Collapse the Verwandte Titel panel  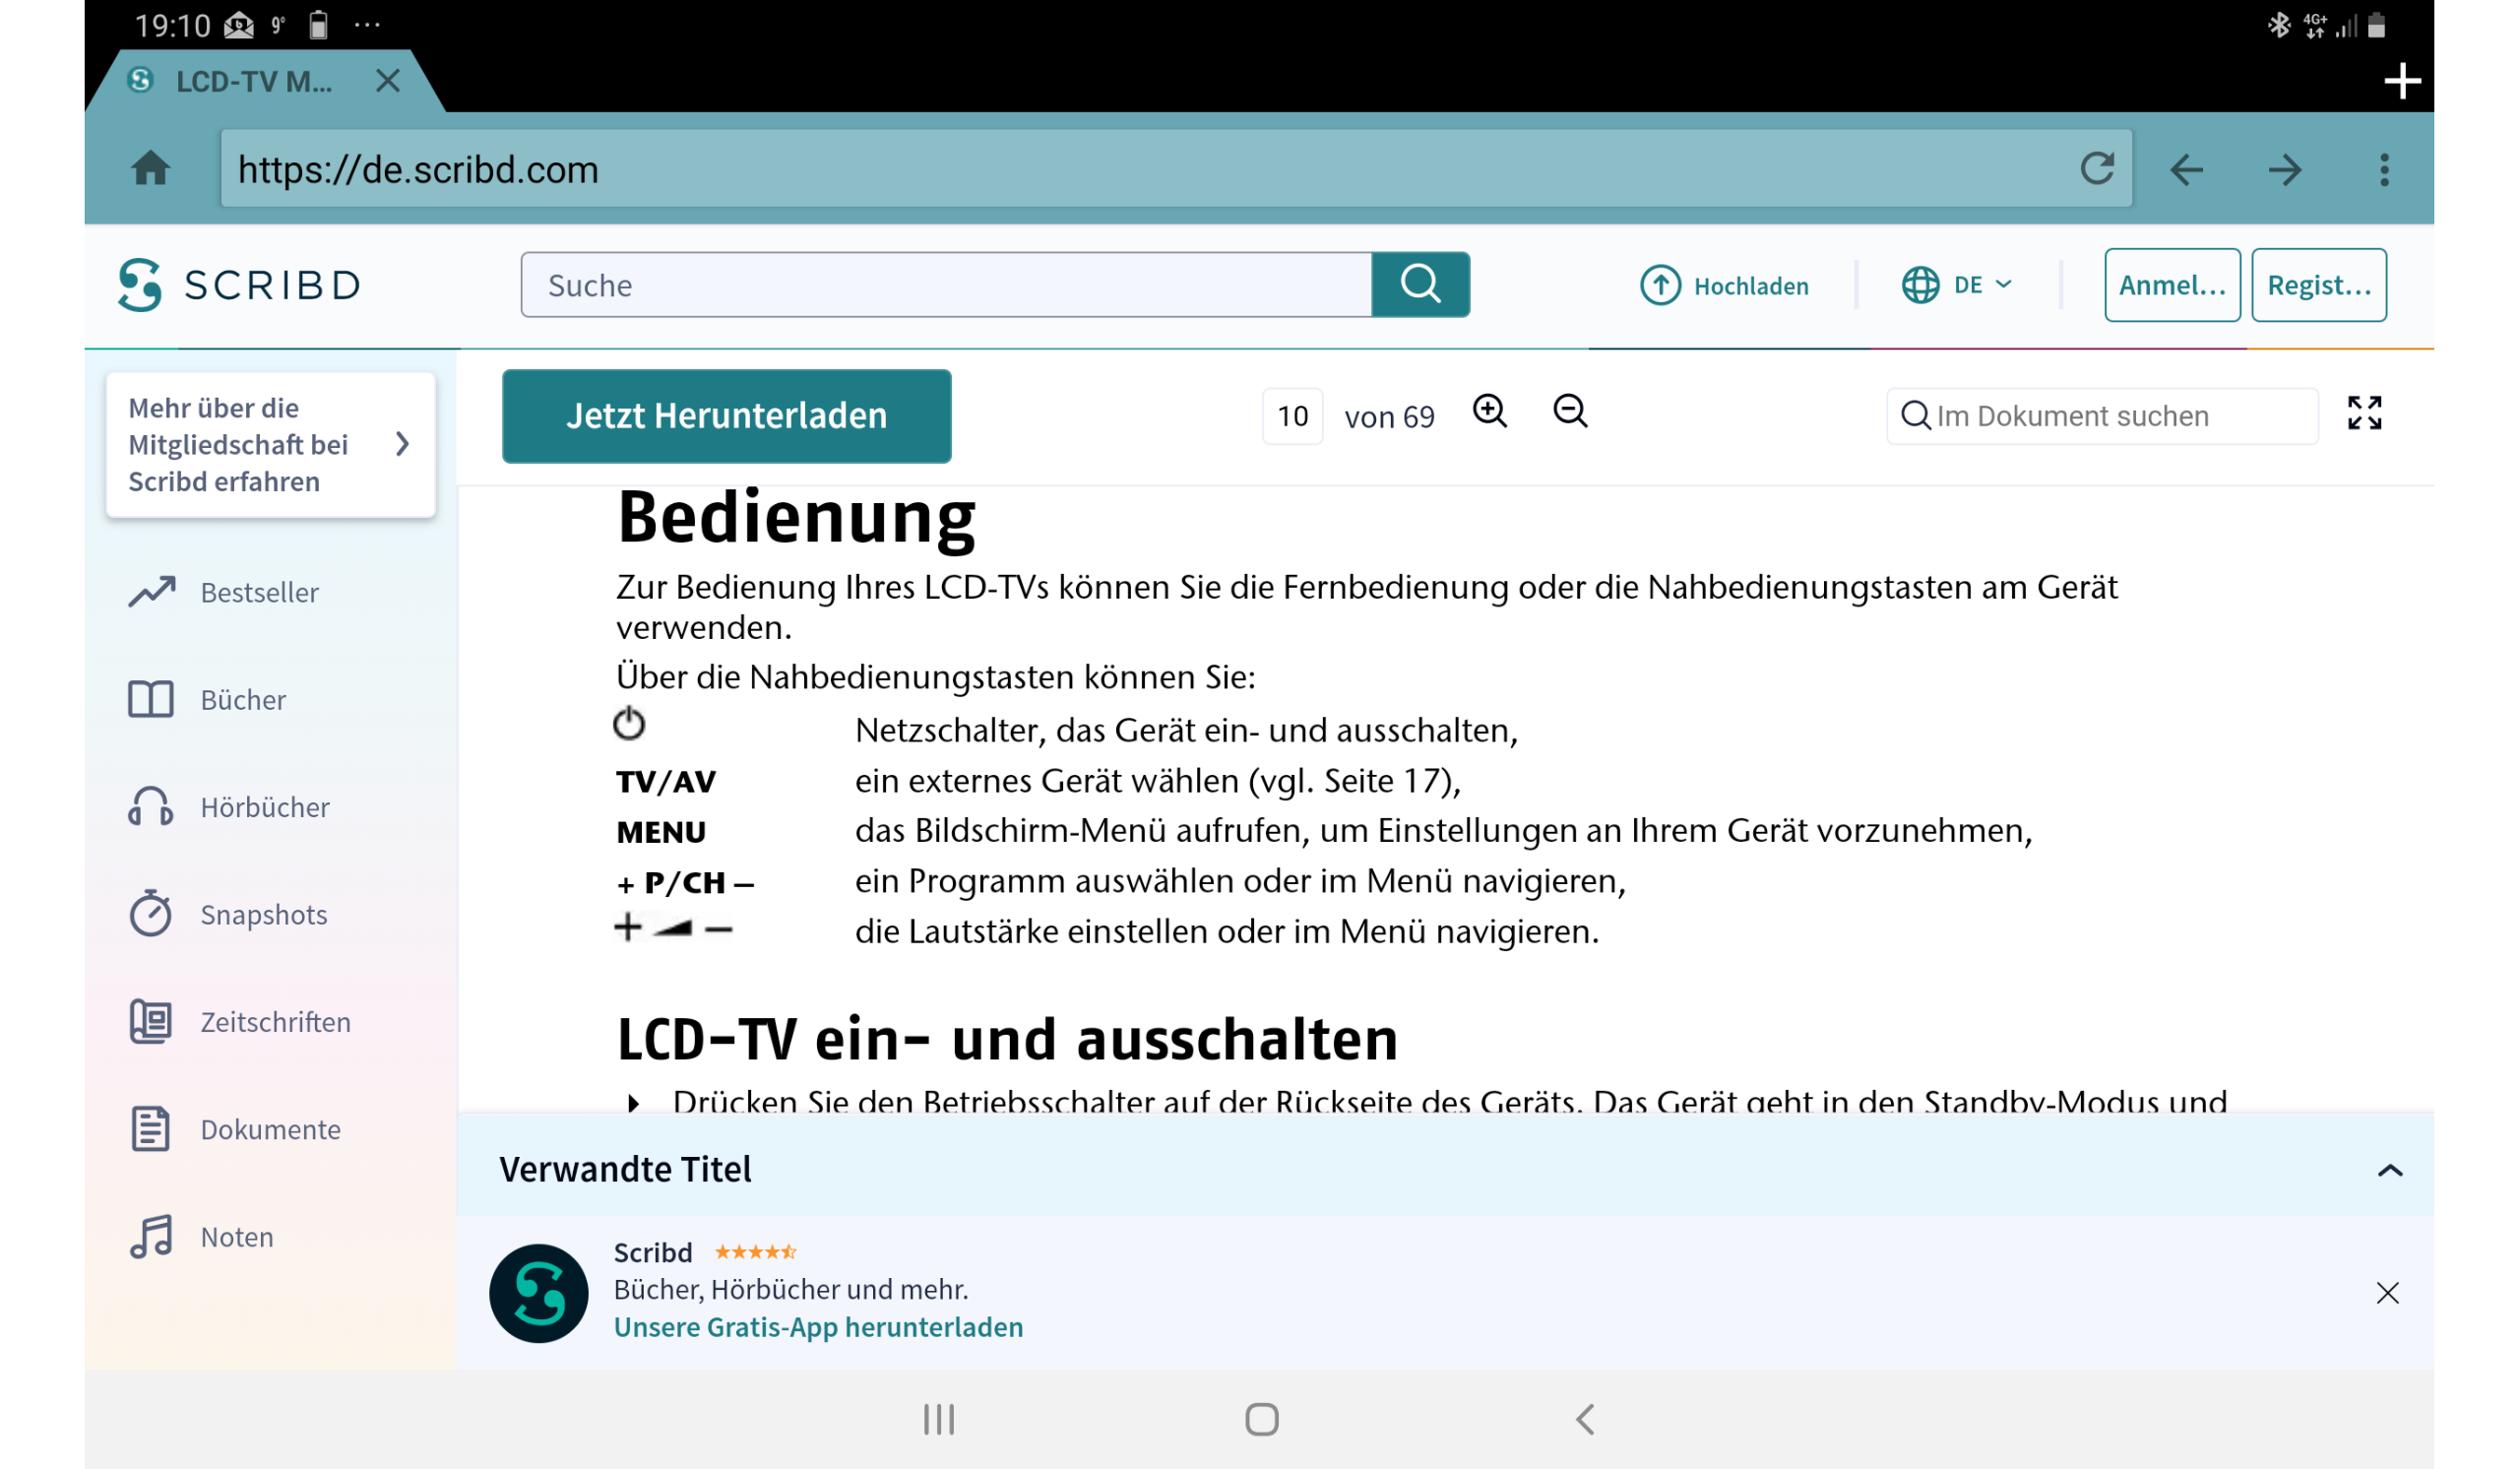coord(2389,1170)
